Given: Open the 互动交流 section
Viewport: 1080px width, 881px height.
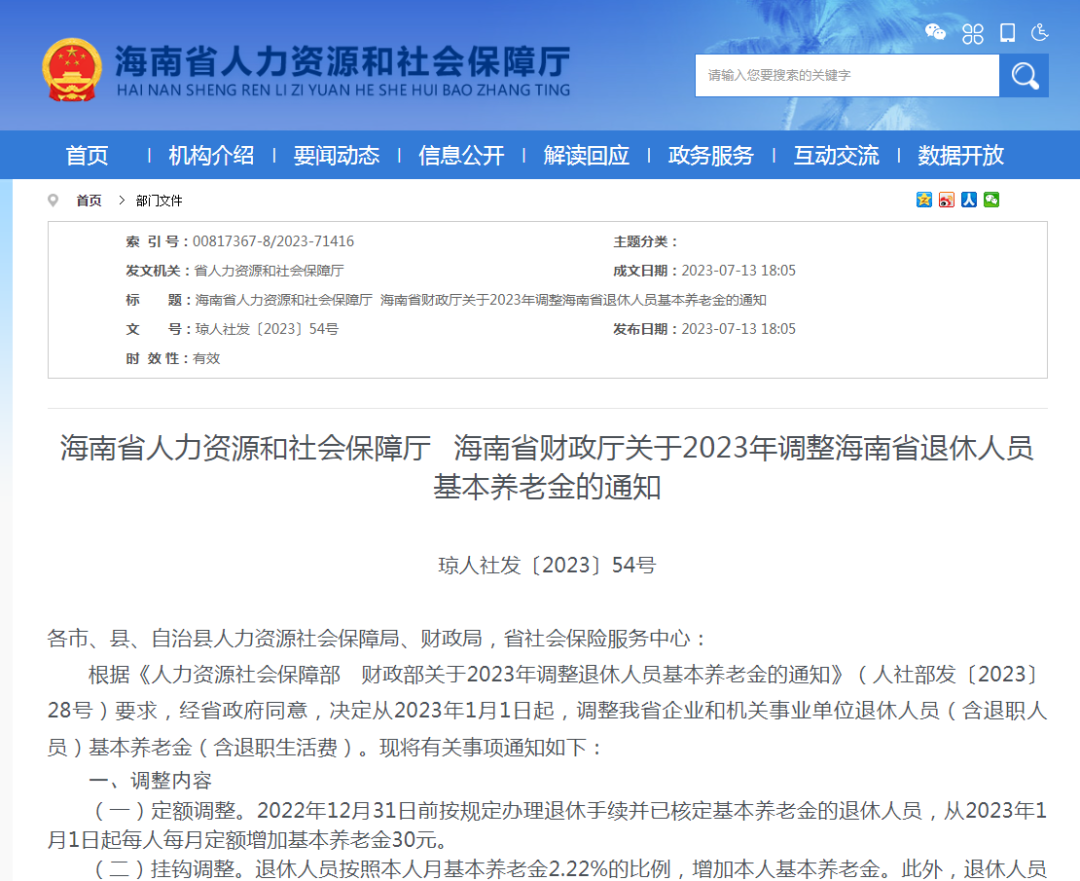Looking at the screenshot, I should [x=836, y=155].
